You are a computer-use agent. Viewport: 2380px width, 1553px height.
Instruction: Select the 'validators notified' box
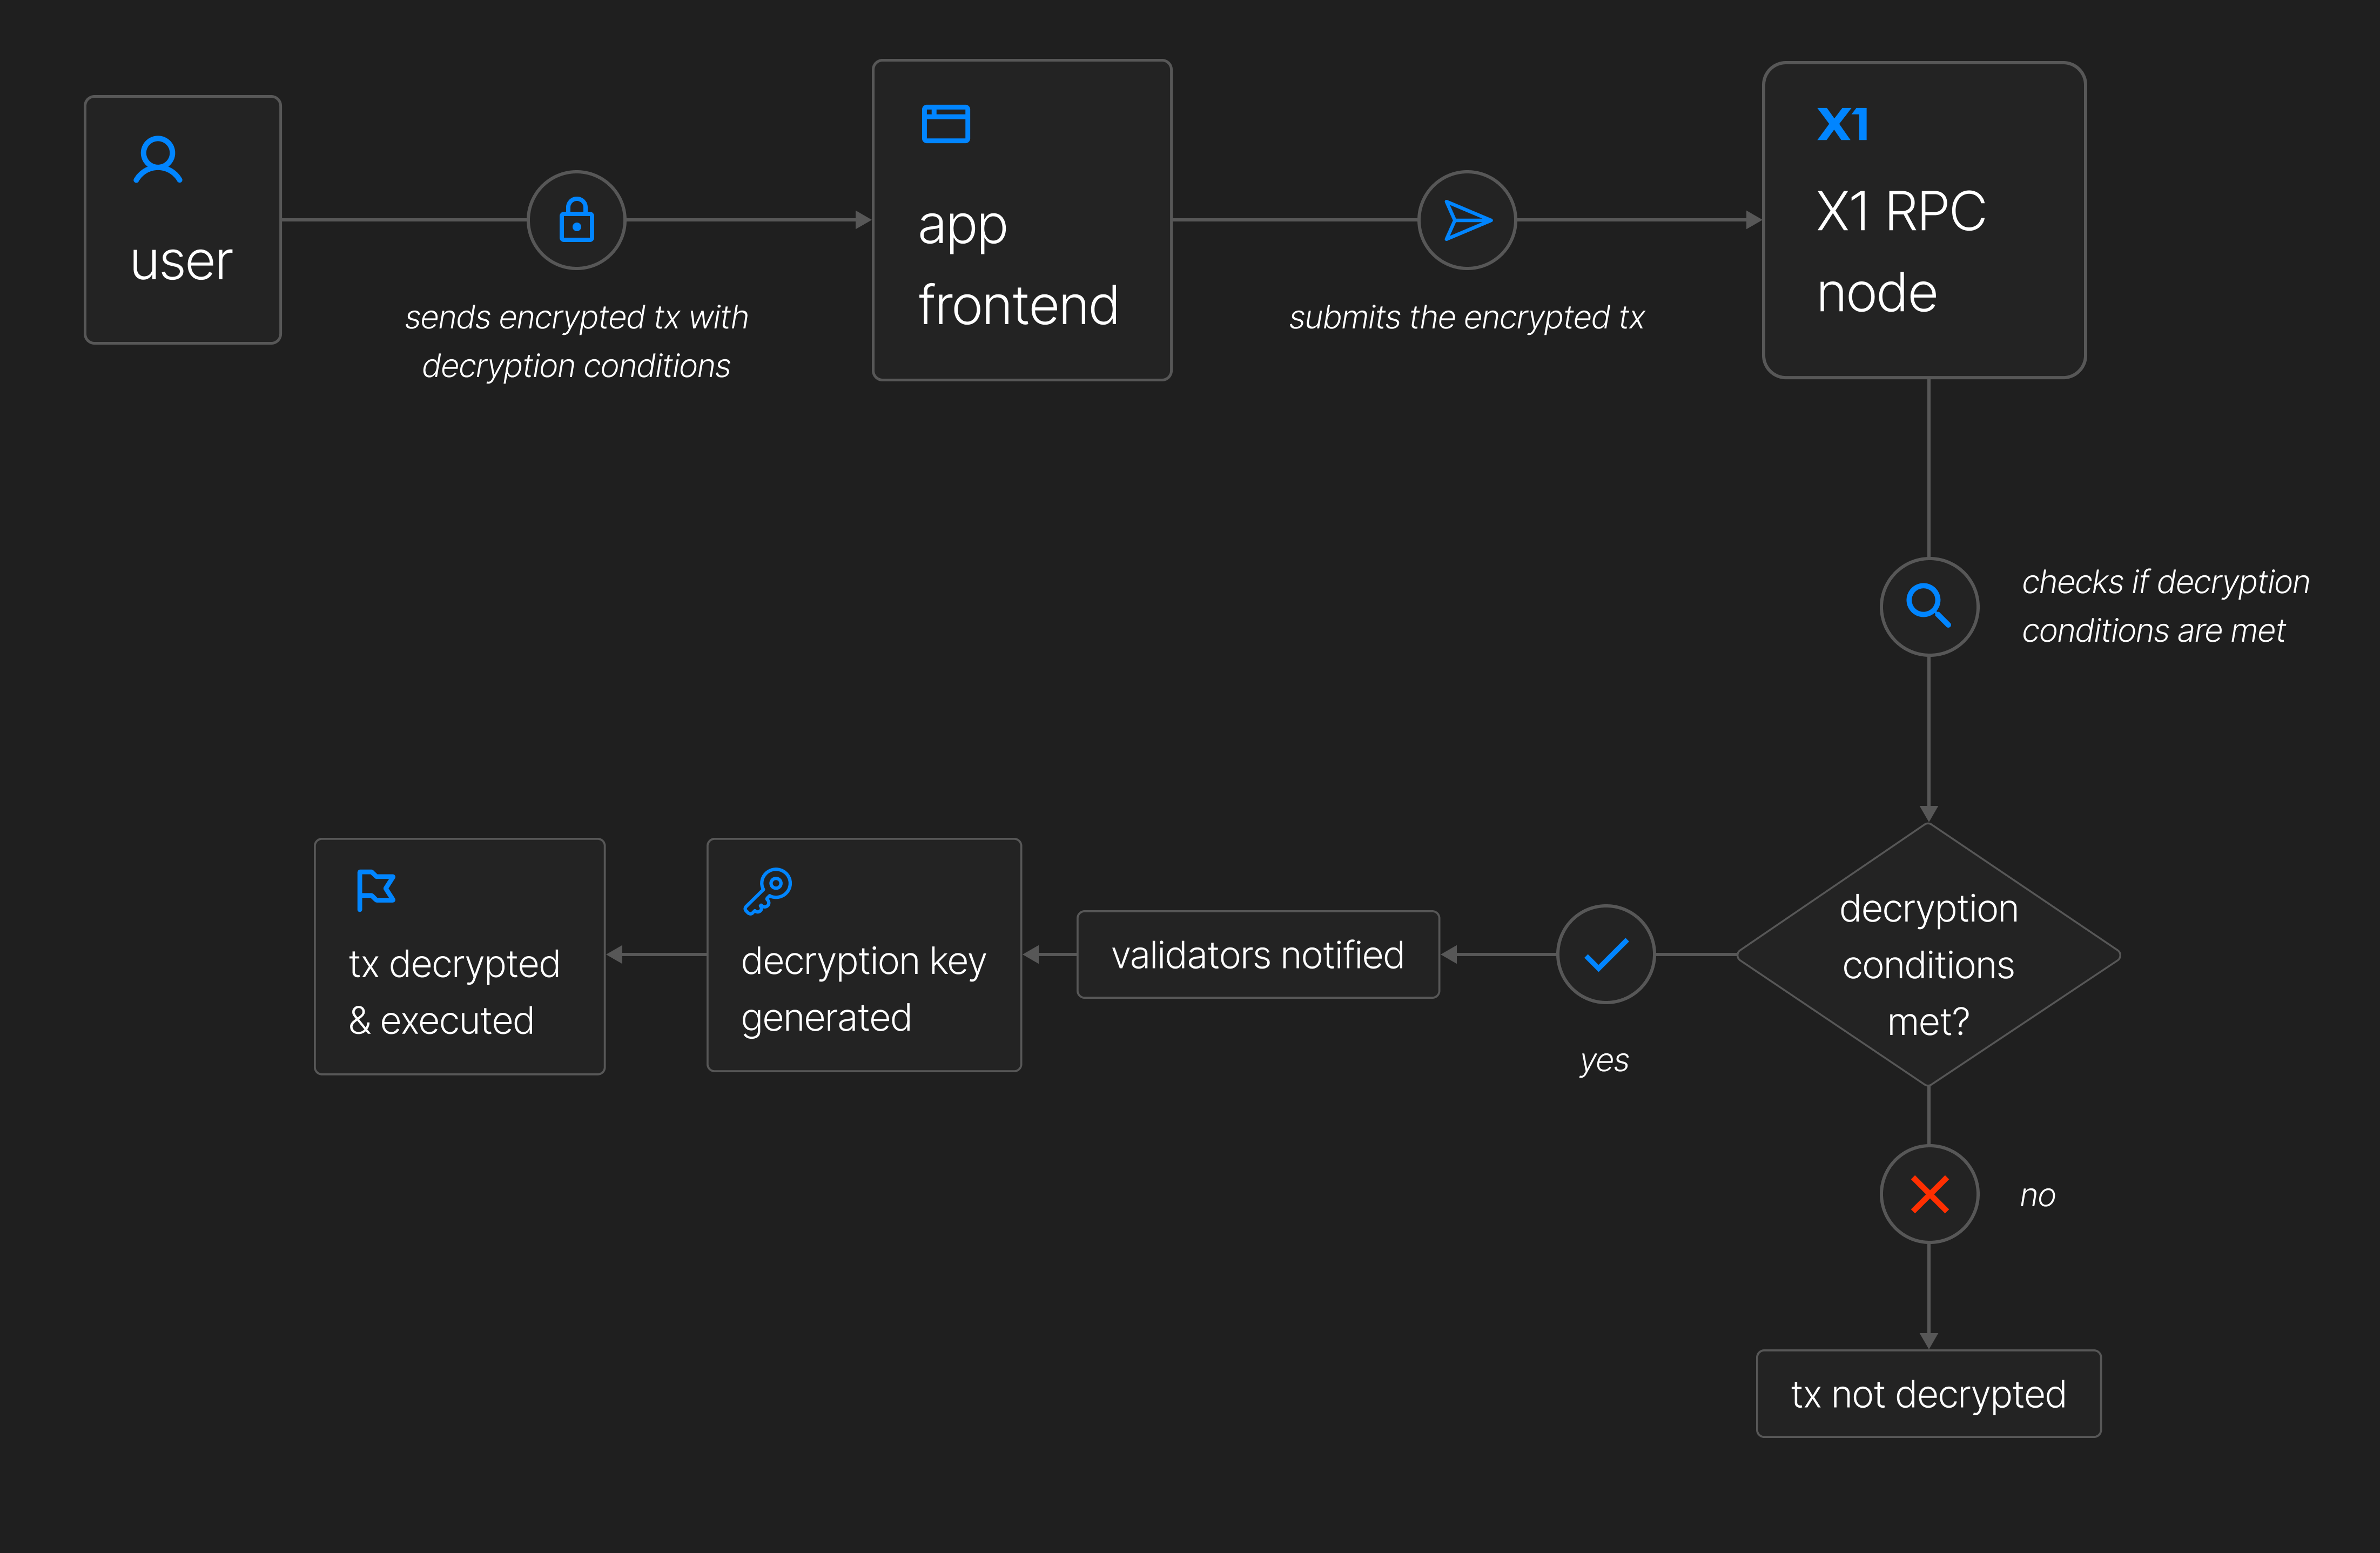1257,955
